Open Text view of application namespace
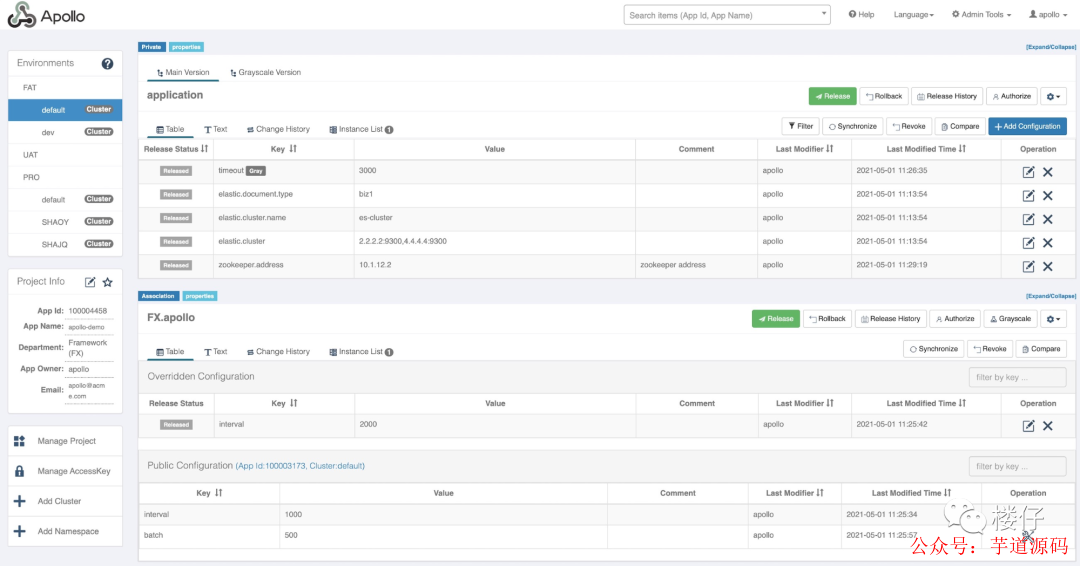 click(x=216, y=129)
